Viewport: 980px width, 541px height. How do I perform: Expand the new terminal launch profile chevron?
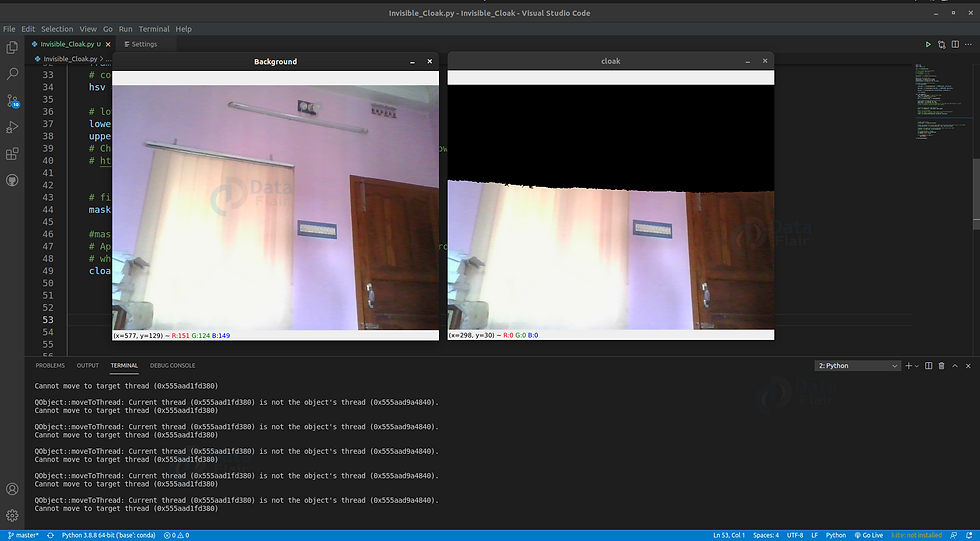[916, 365]
